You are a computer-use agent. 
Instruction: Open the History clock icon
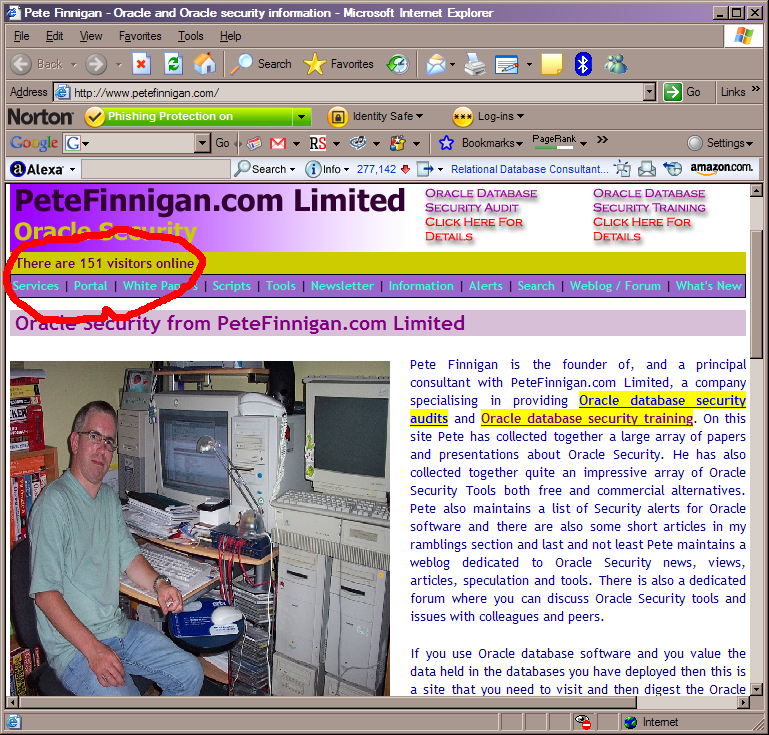(398, 64)
